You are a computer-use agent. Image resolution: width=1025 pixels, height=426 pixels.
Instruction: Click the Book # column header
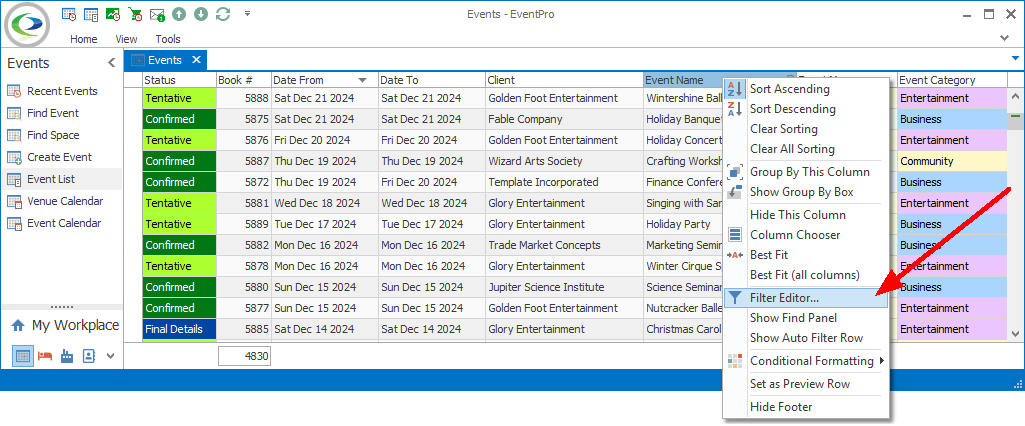(244, 80)
